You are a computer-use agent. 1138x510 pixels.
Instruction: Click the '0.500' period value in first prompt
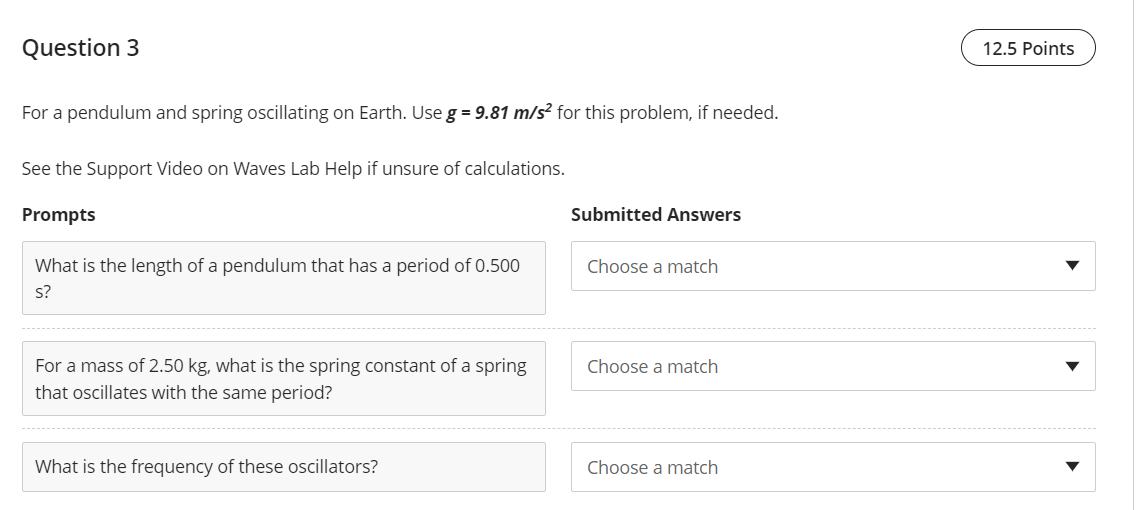[x=497, y=266]
